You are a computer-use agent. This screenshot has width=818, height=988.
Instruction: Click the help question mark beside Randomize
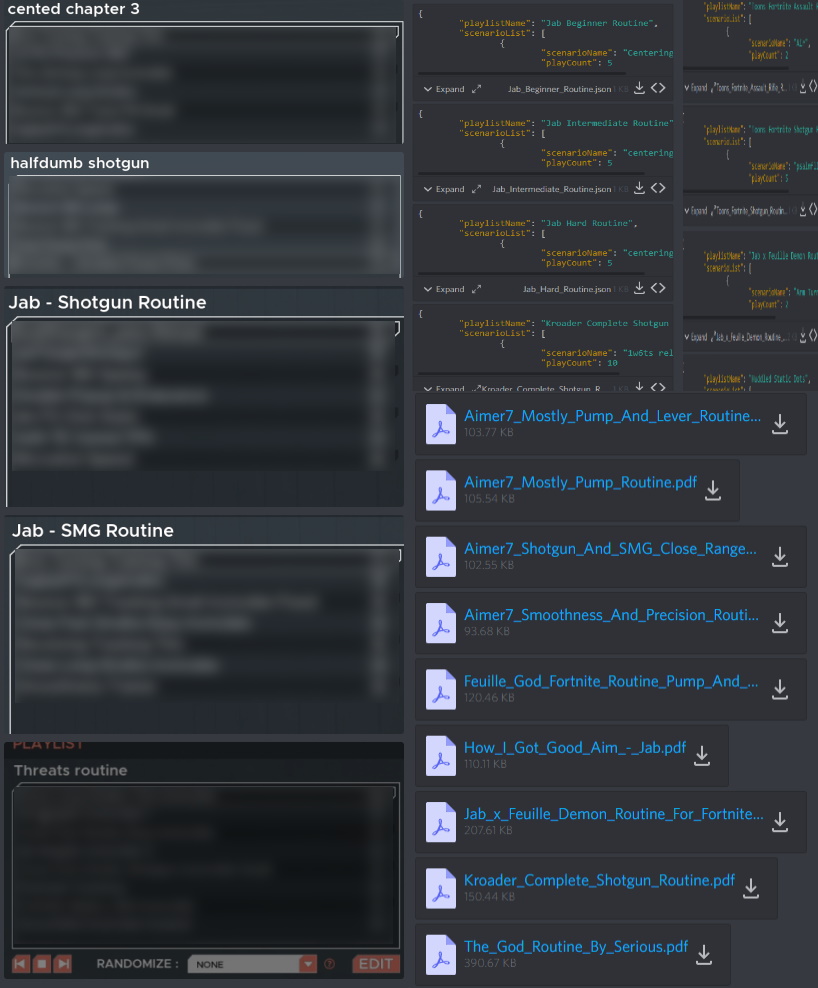click(327, 964)
